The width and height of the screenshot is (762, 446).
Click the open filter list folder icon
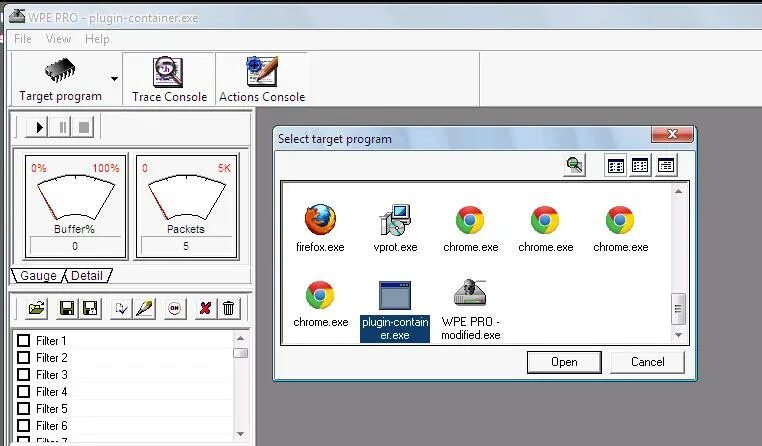37,309
